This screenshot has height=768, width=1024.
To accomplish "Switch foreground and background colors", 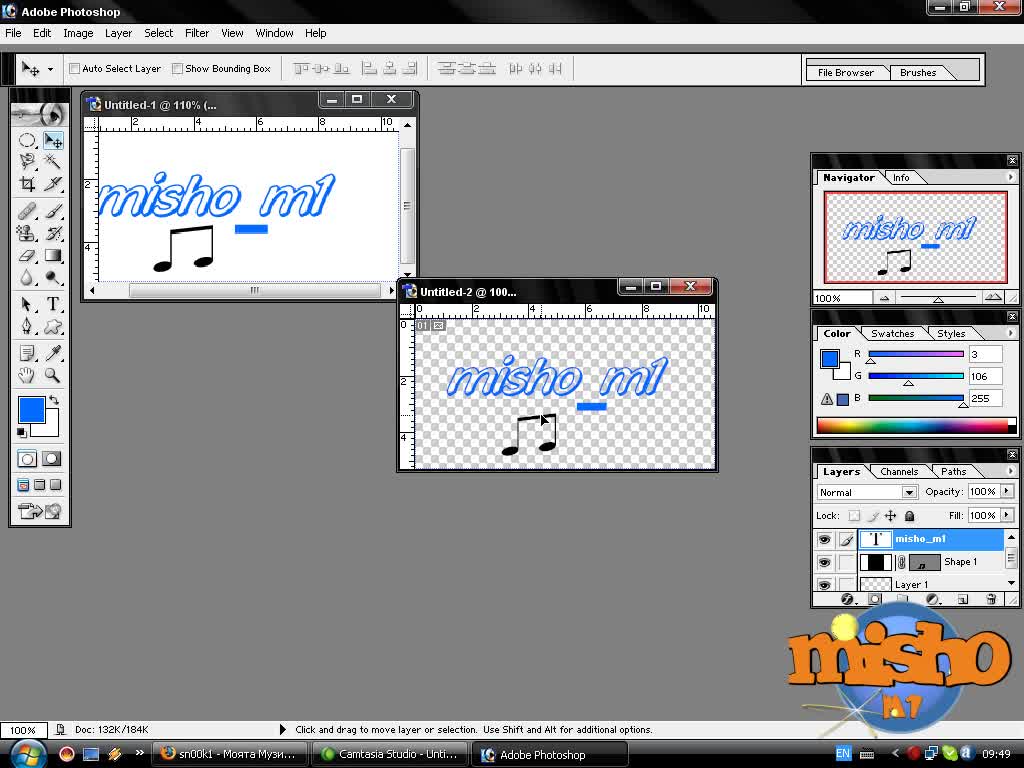I will click(x=54, y=399).
